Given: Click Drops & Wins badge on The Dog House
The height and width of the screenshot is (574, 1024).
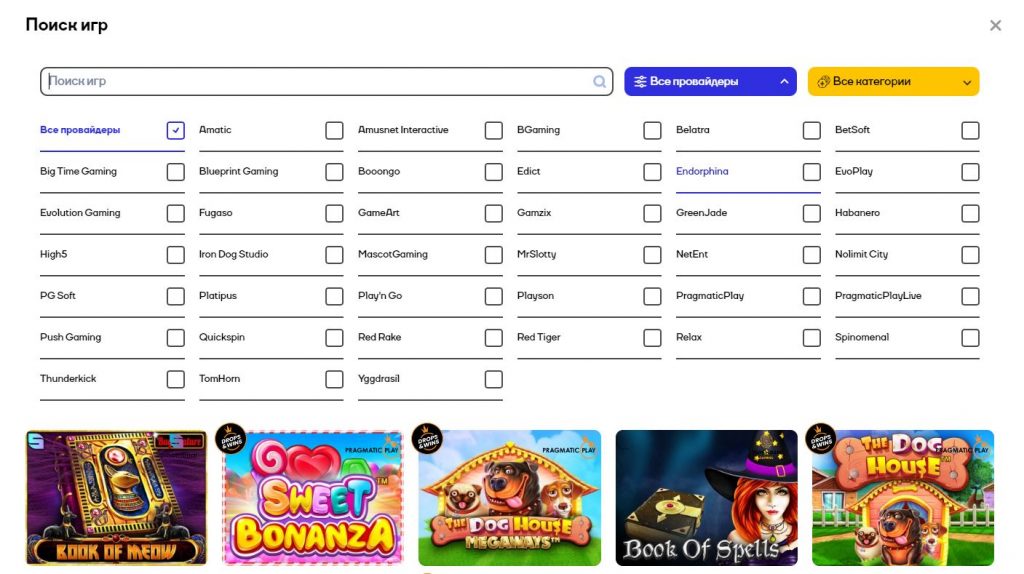Looking at the screenshot, I should point(821,439).
